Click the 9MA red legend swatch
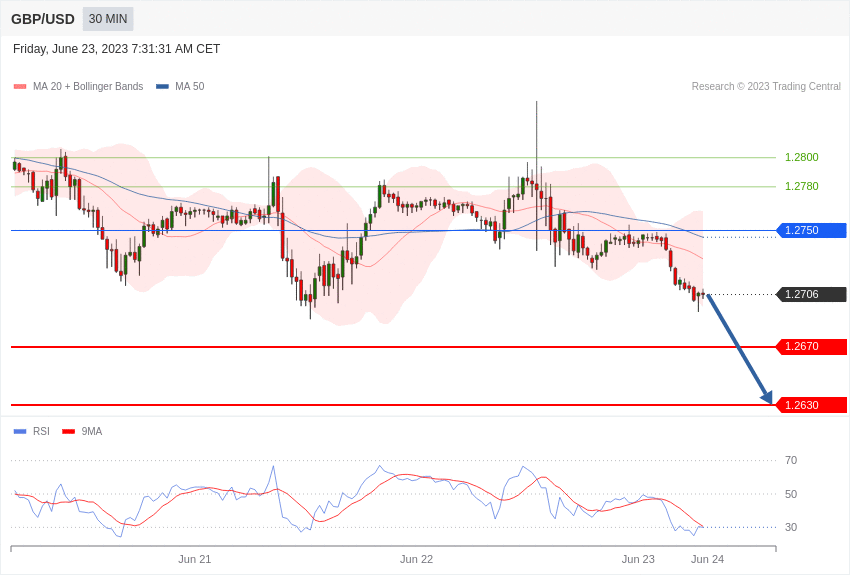Viewport: 850px width, 576px height. pos(69,431)
